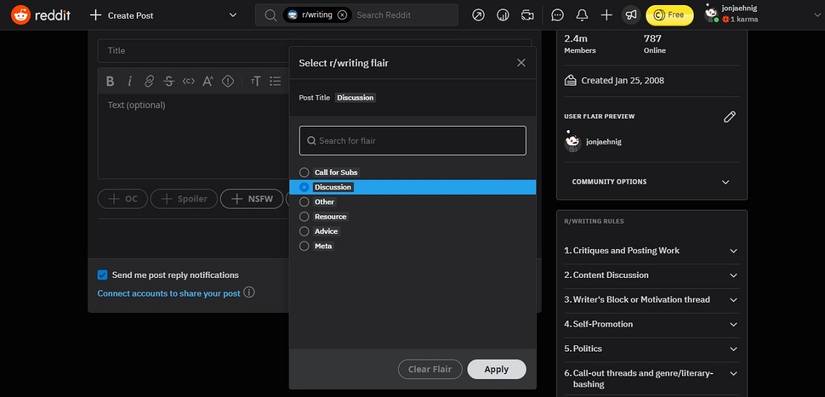Remove the r/writing search filter
825x397 pixels.
tap(342, 15)
